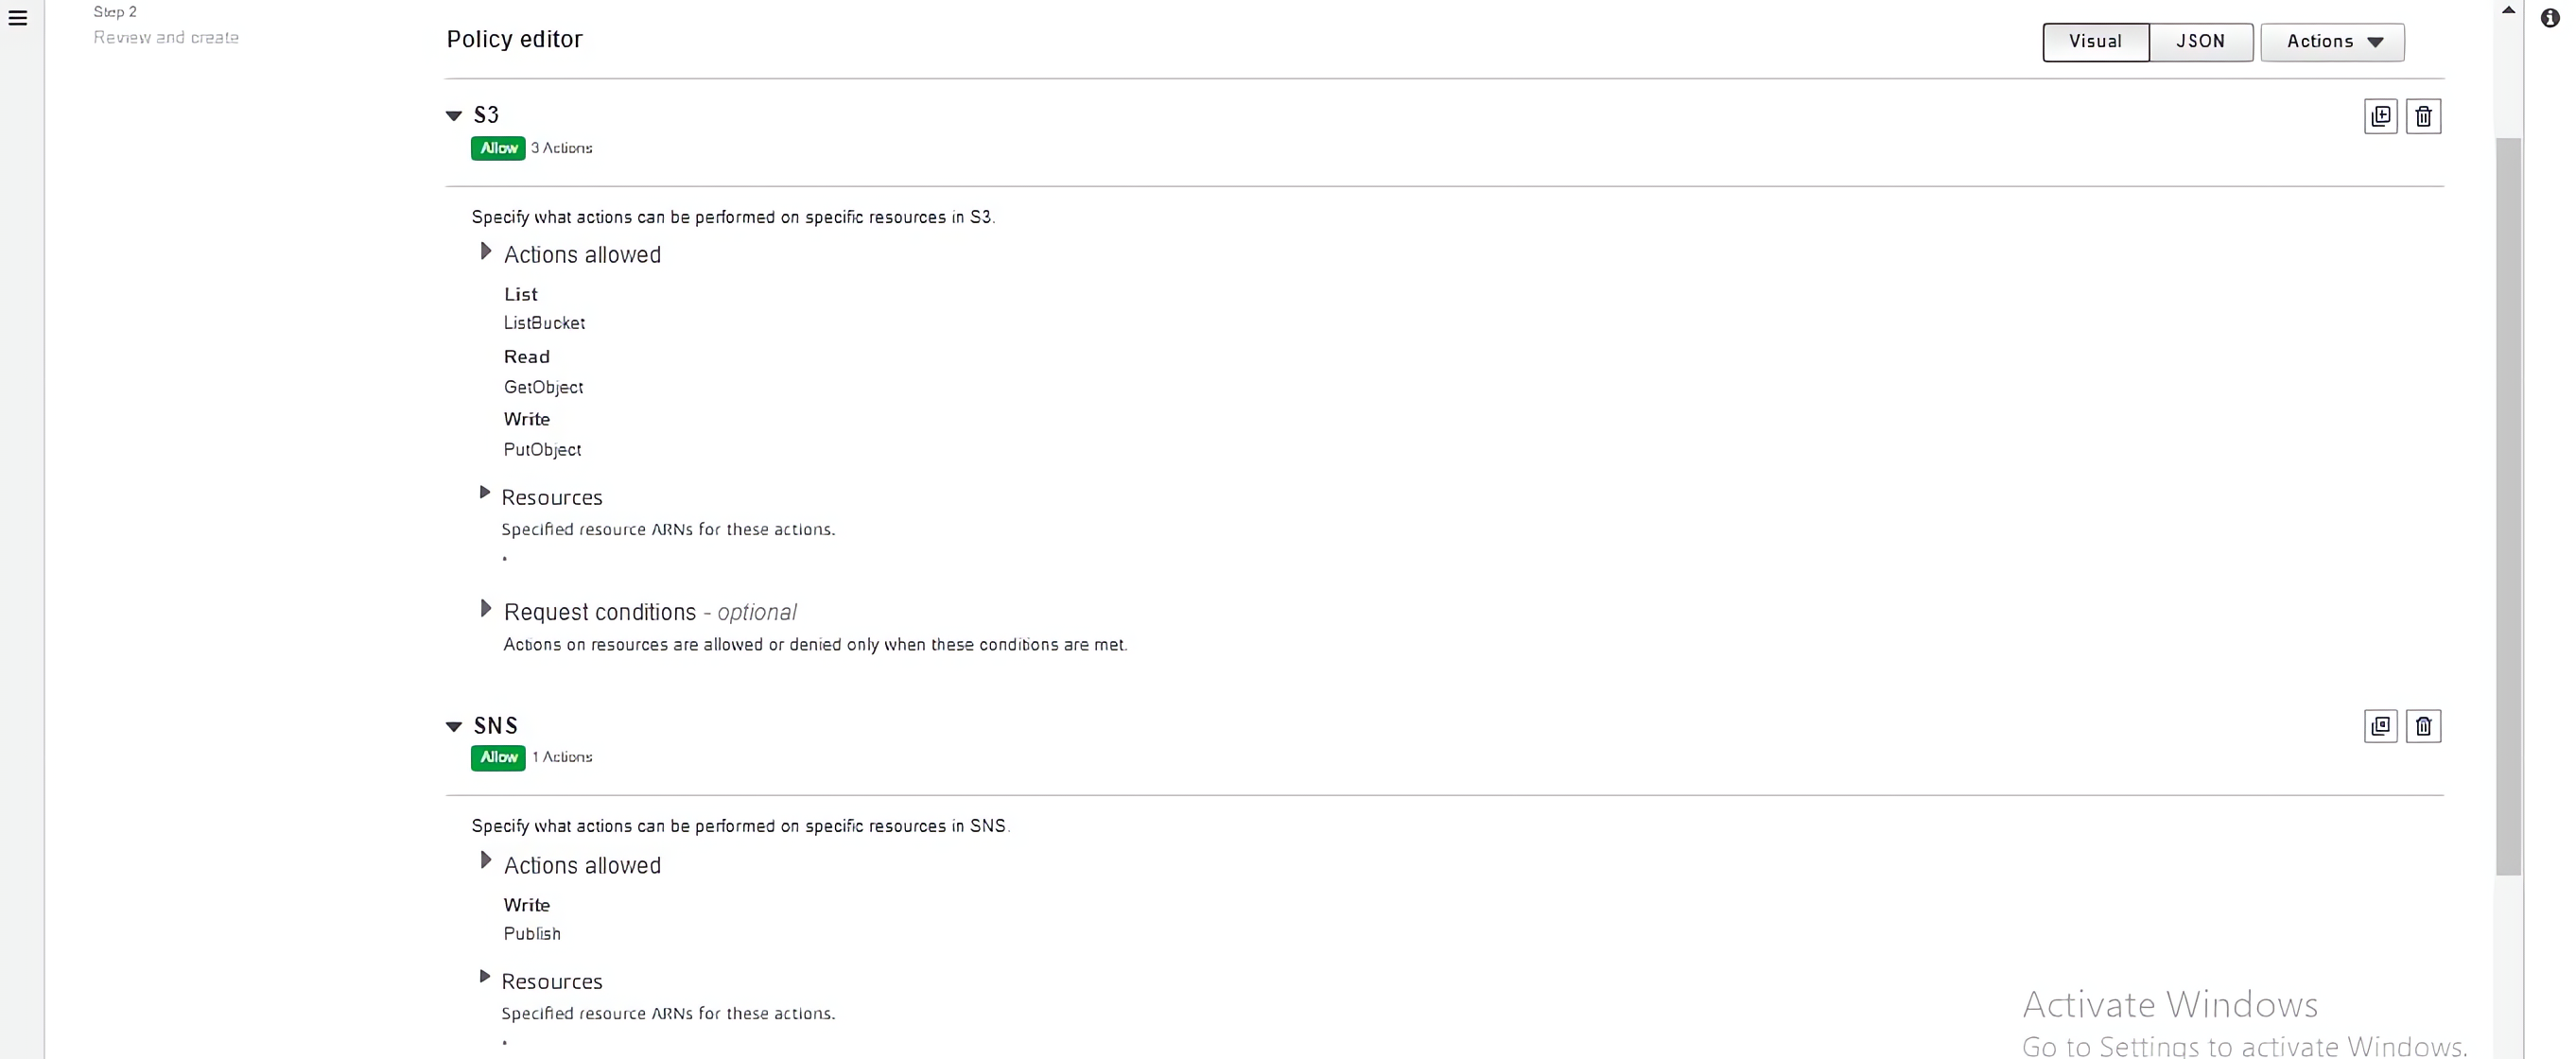Switch to the JSON editor tab
This screenshot has height=1059, width=2576.
coord(2200,42)
